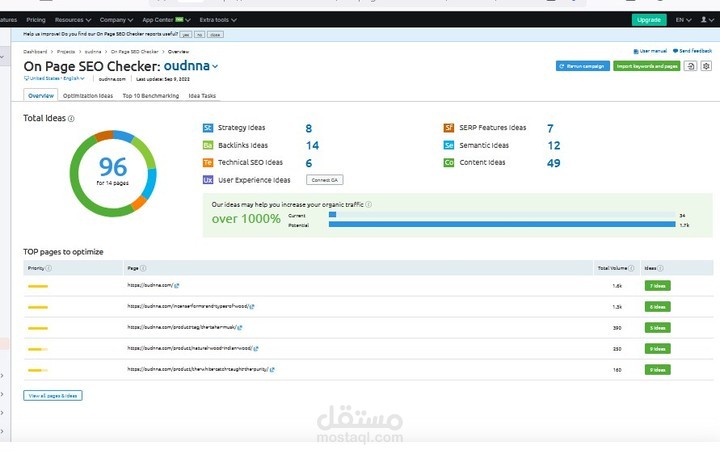Viewport: 720px width, 454px height.
Task: Open the ideas button on the 160 volume row
Action: point(658,370)
